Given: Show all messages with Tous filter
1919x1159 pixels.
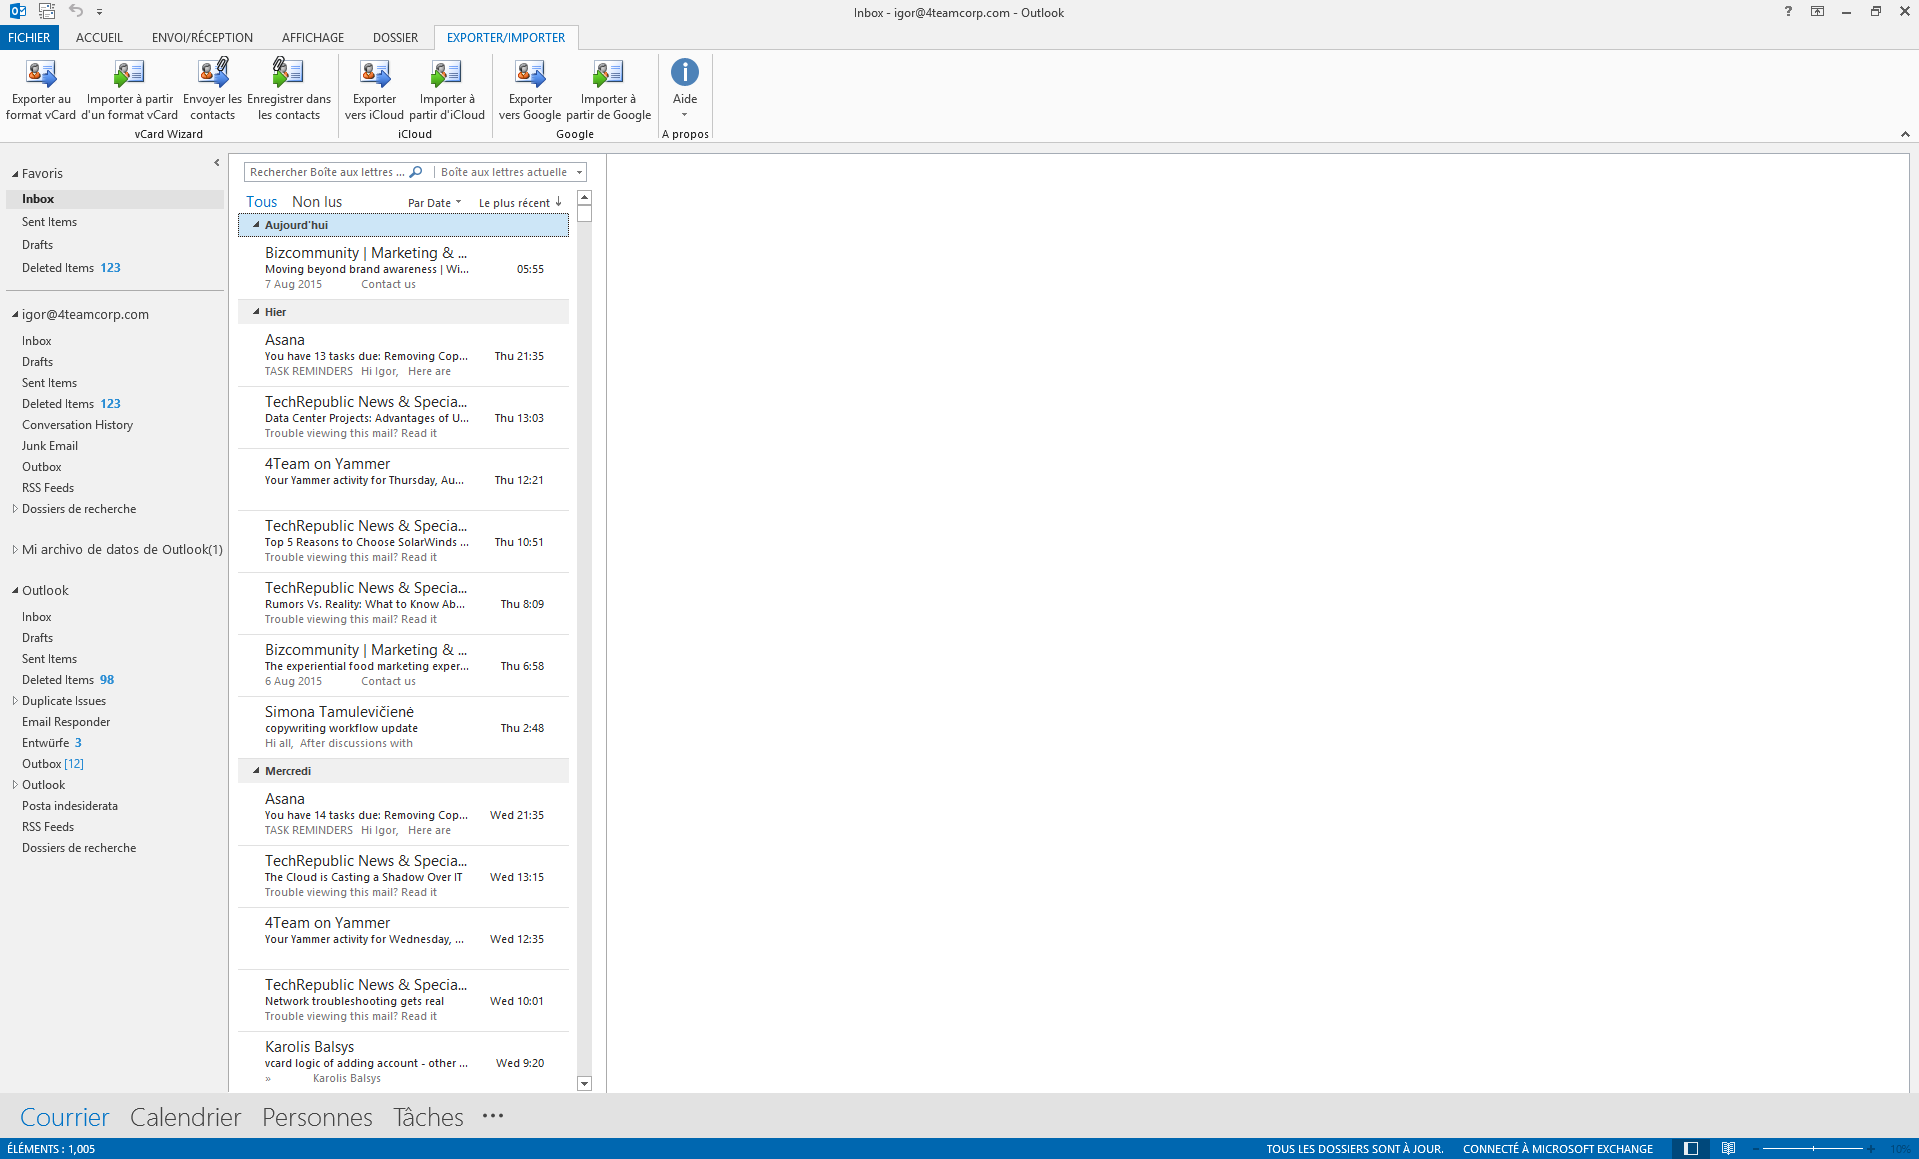Looking at the screenshot, I should coord(262,202).
